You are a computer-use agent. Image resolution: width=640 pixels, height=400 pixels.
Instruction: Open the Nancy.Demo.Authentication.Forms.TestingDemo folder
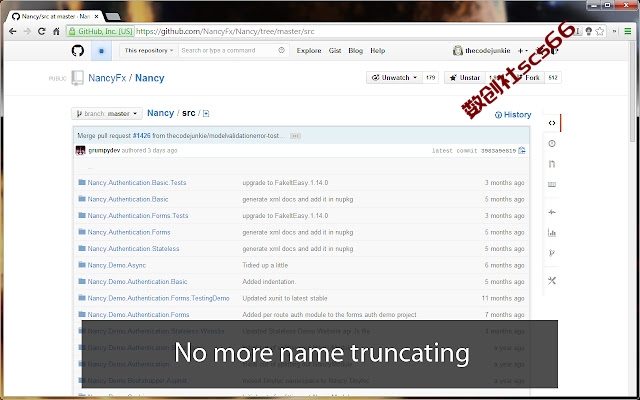[159, 298]
